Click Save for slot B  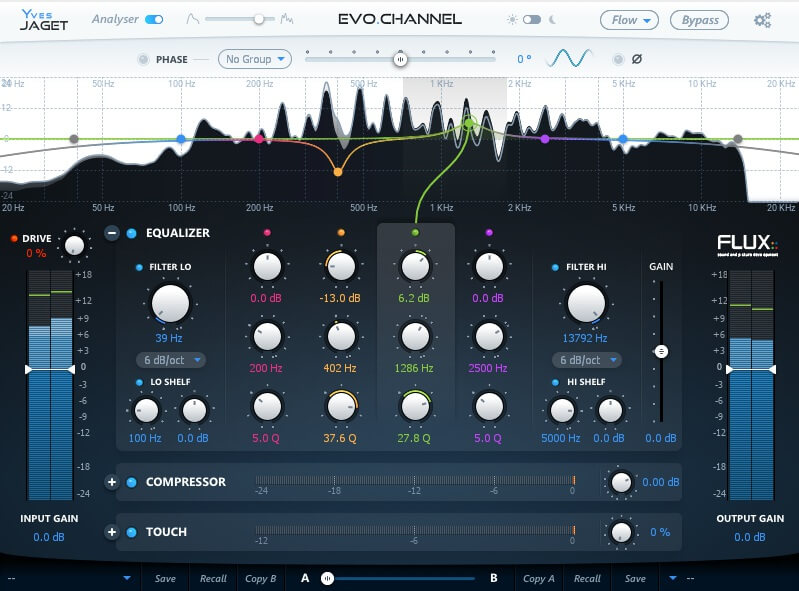tap(635, 578)
